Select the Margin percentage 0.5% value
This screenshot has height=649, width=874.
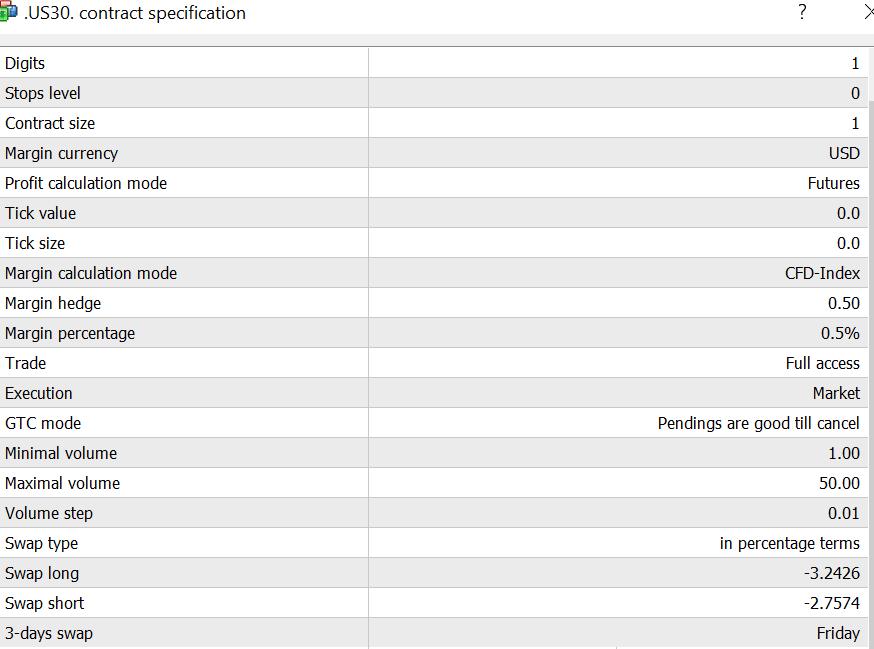pyautogui.click(x=840, y=333)
